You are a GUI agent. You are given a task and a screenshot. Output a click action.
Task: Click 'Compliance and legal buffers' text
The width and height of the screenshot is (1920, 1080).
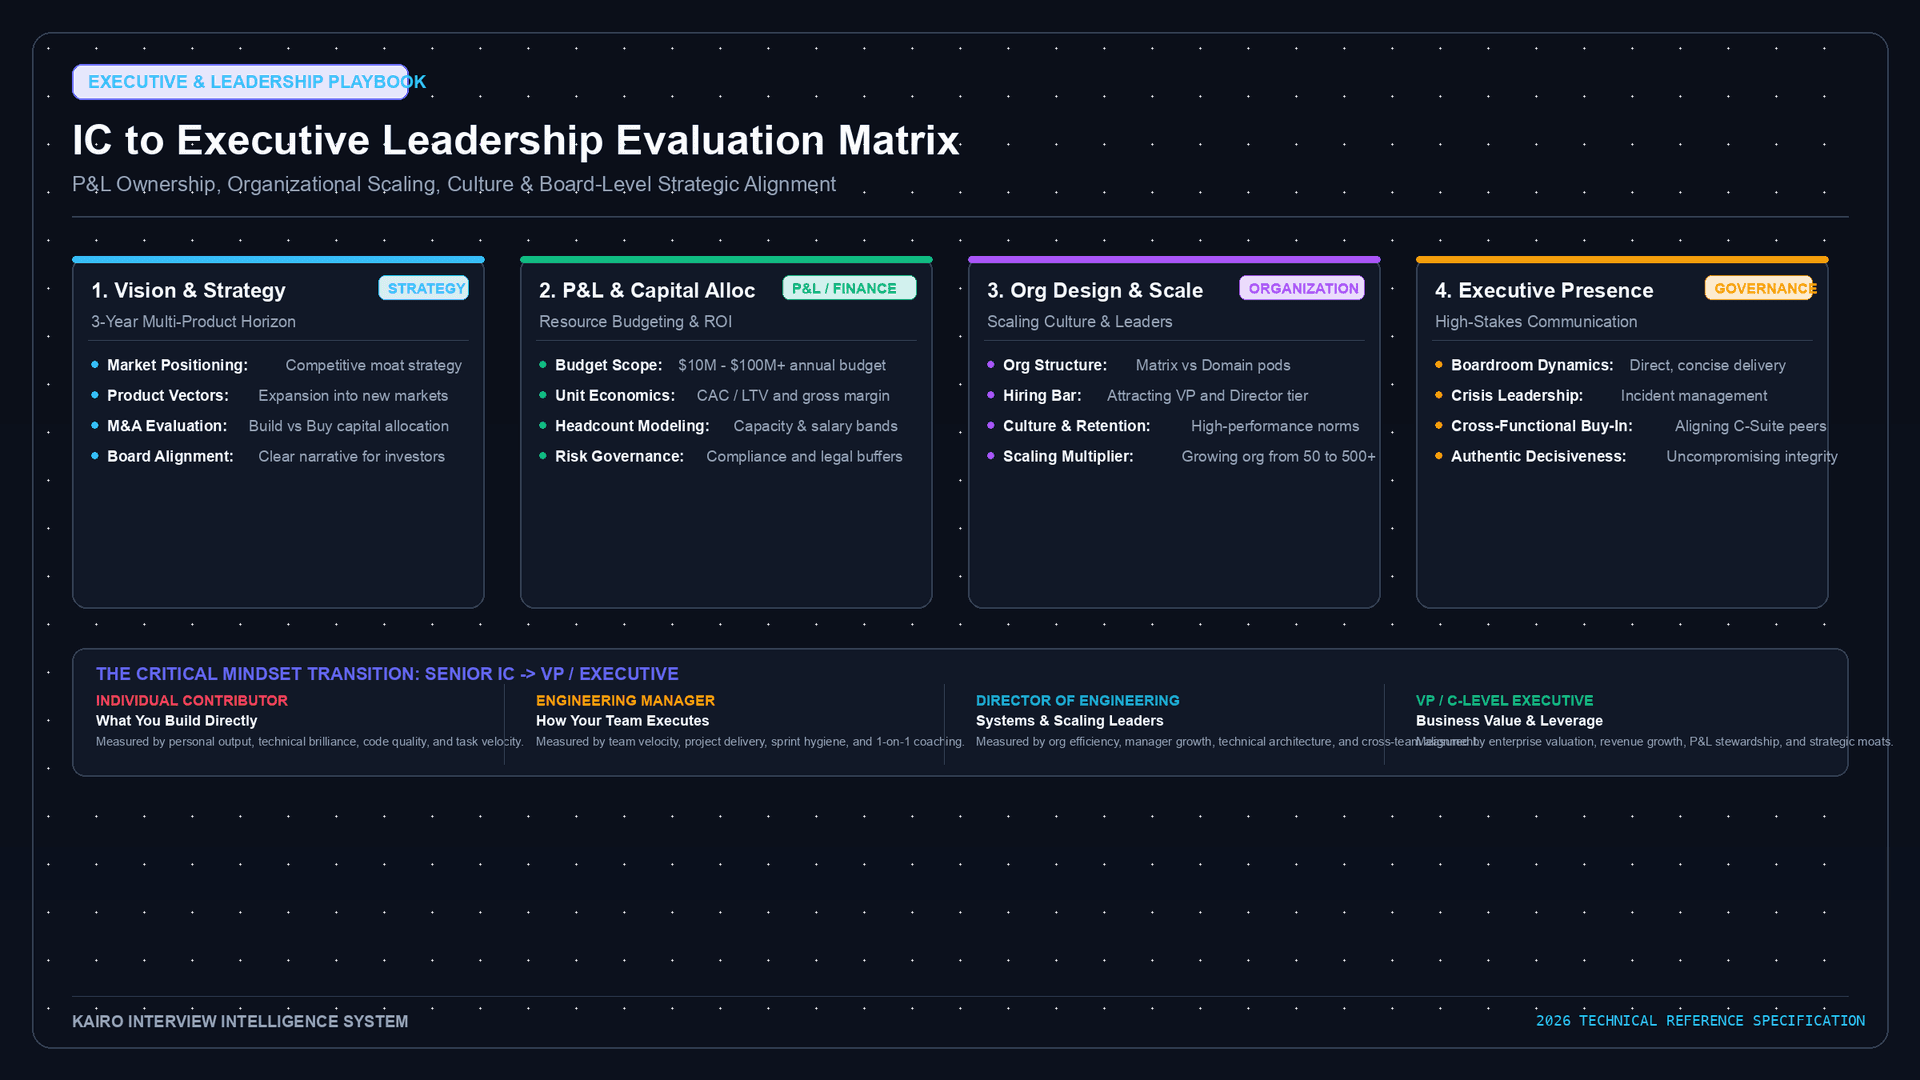click(804, 457)
